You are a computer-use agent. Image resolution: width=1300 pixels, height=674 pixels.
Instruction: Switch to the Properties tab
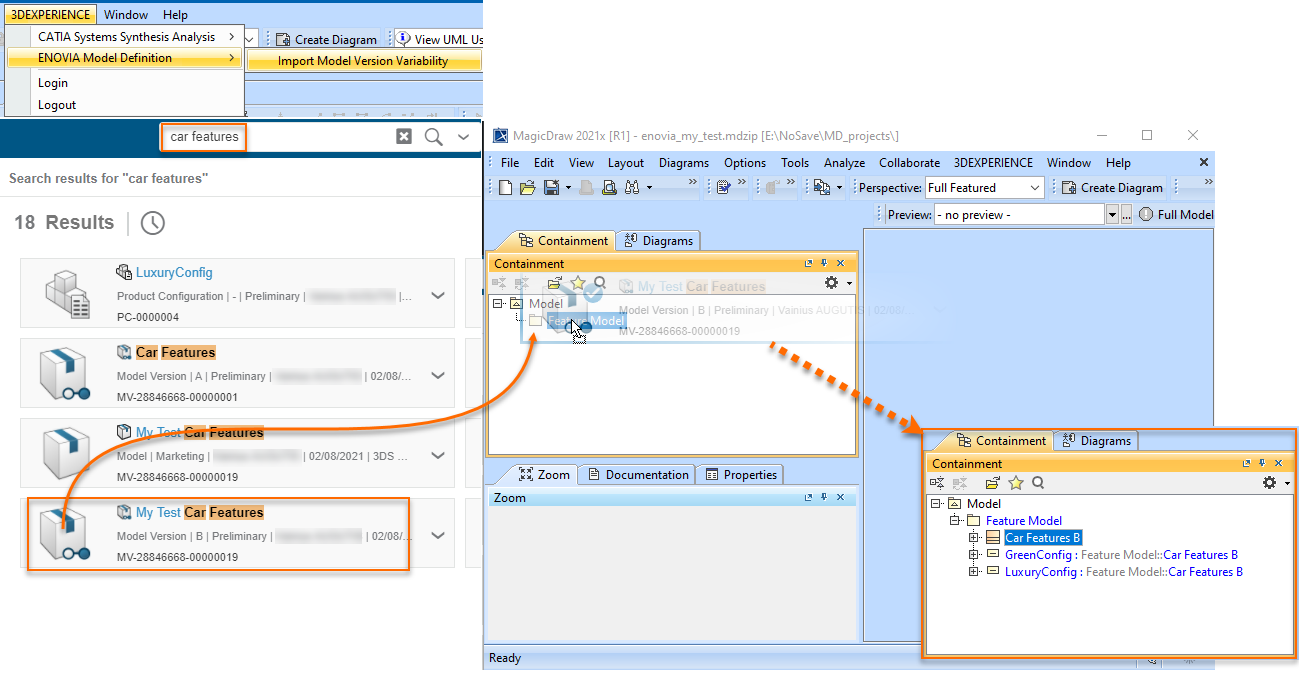coord(741,475)
